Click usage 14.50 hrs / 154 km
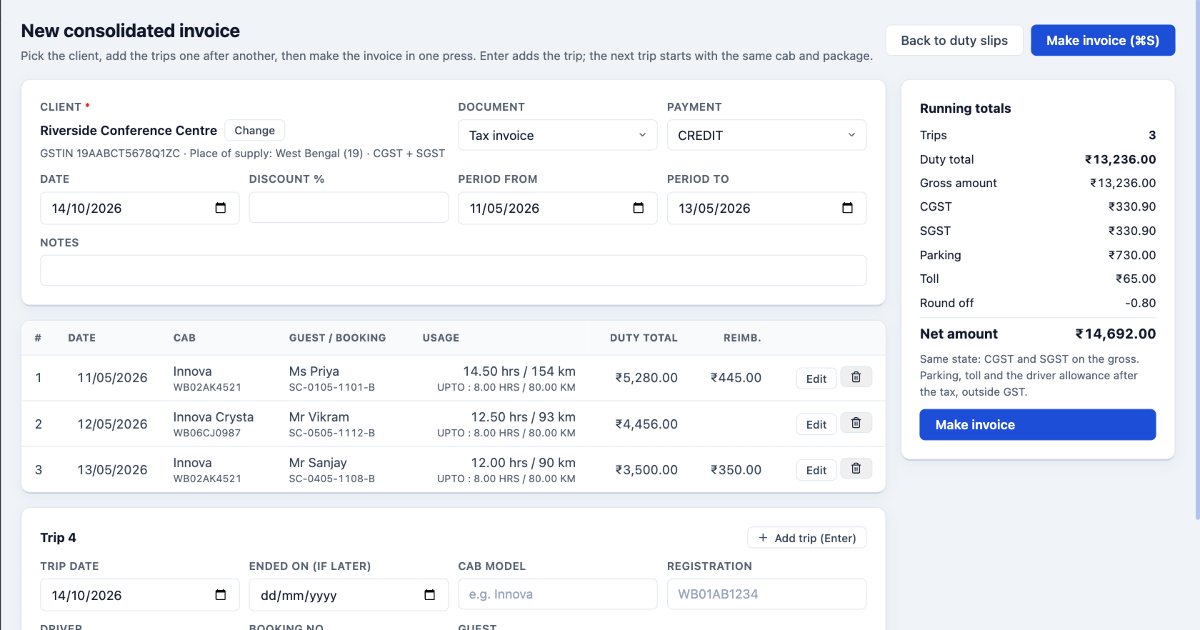Viewport: 1200px width, 630px height. (x=519, y=371)
